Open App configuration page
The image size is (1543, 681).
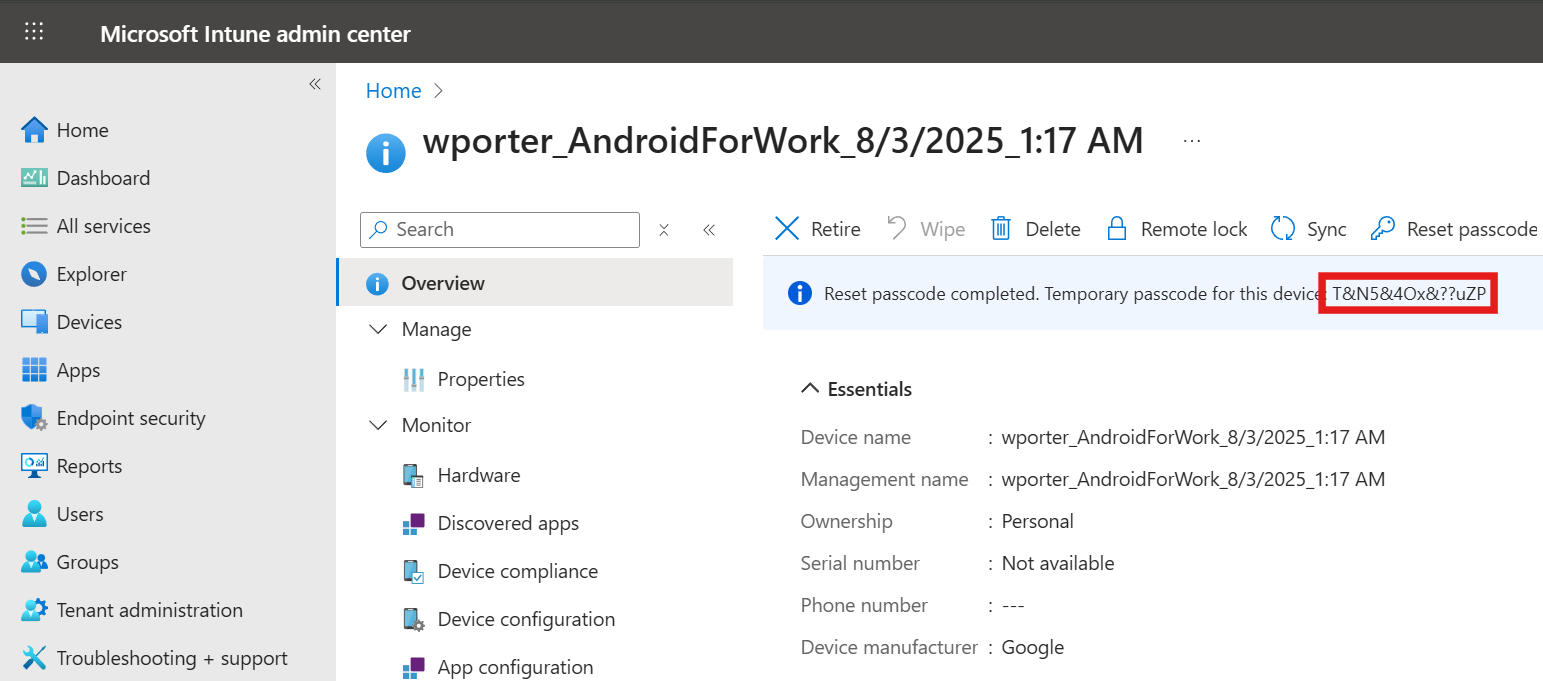pos(515,667)
